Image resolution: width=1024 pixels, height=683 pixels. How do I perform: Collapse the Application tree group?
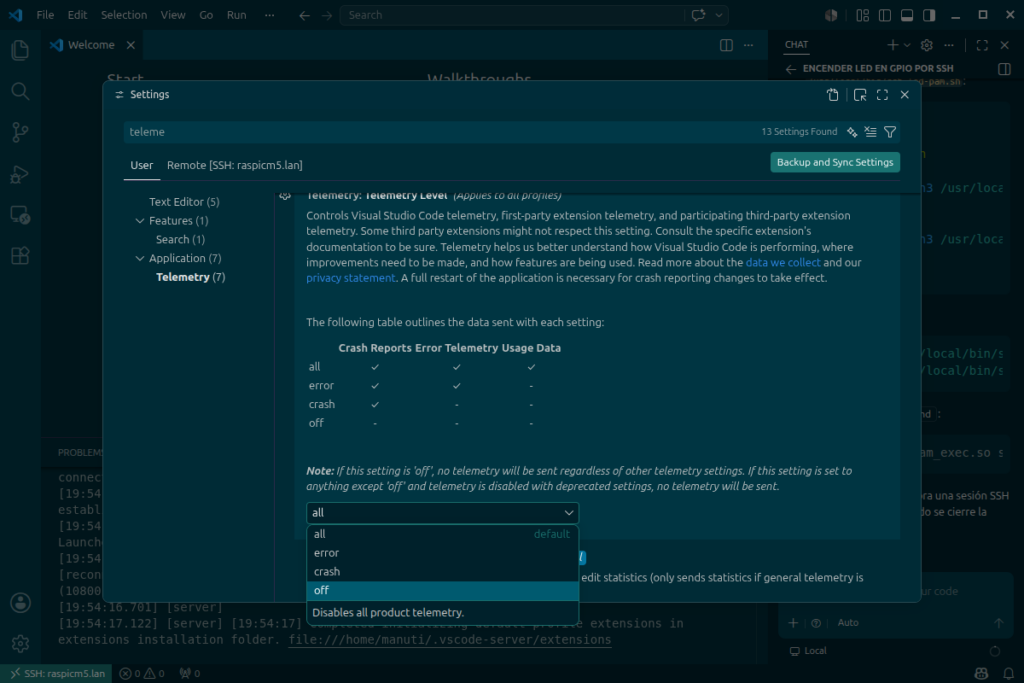[x=140, y=259]
